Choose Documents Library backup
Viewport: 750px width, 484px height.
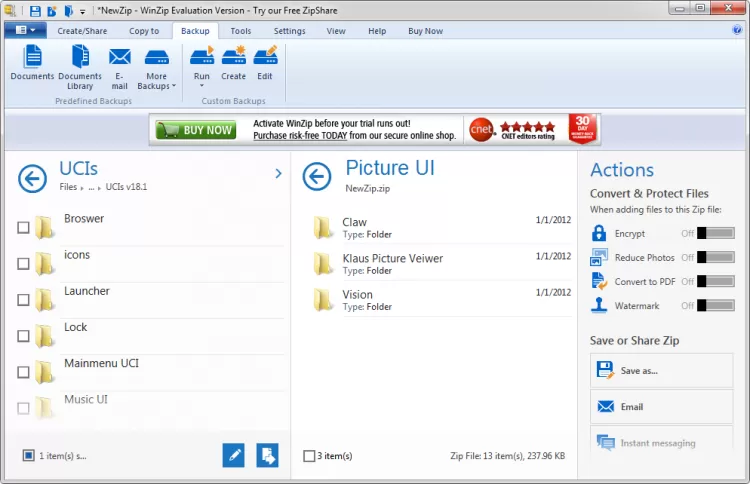pos(80,67)
